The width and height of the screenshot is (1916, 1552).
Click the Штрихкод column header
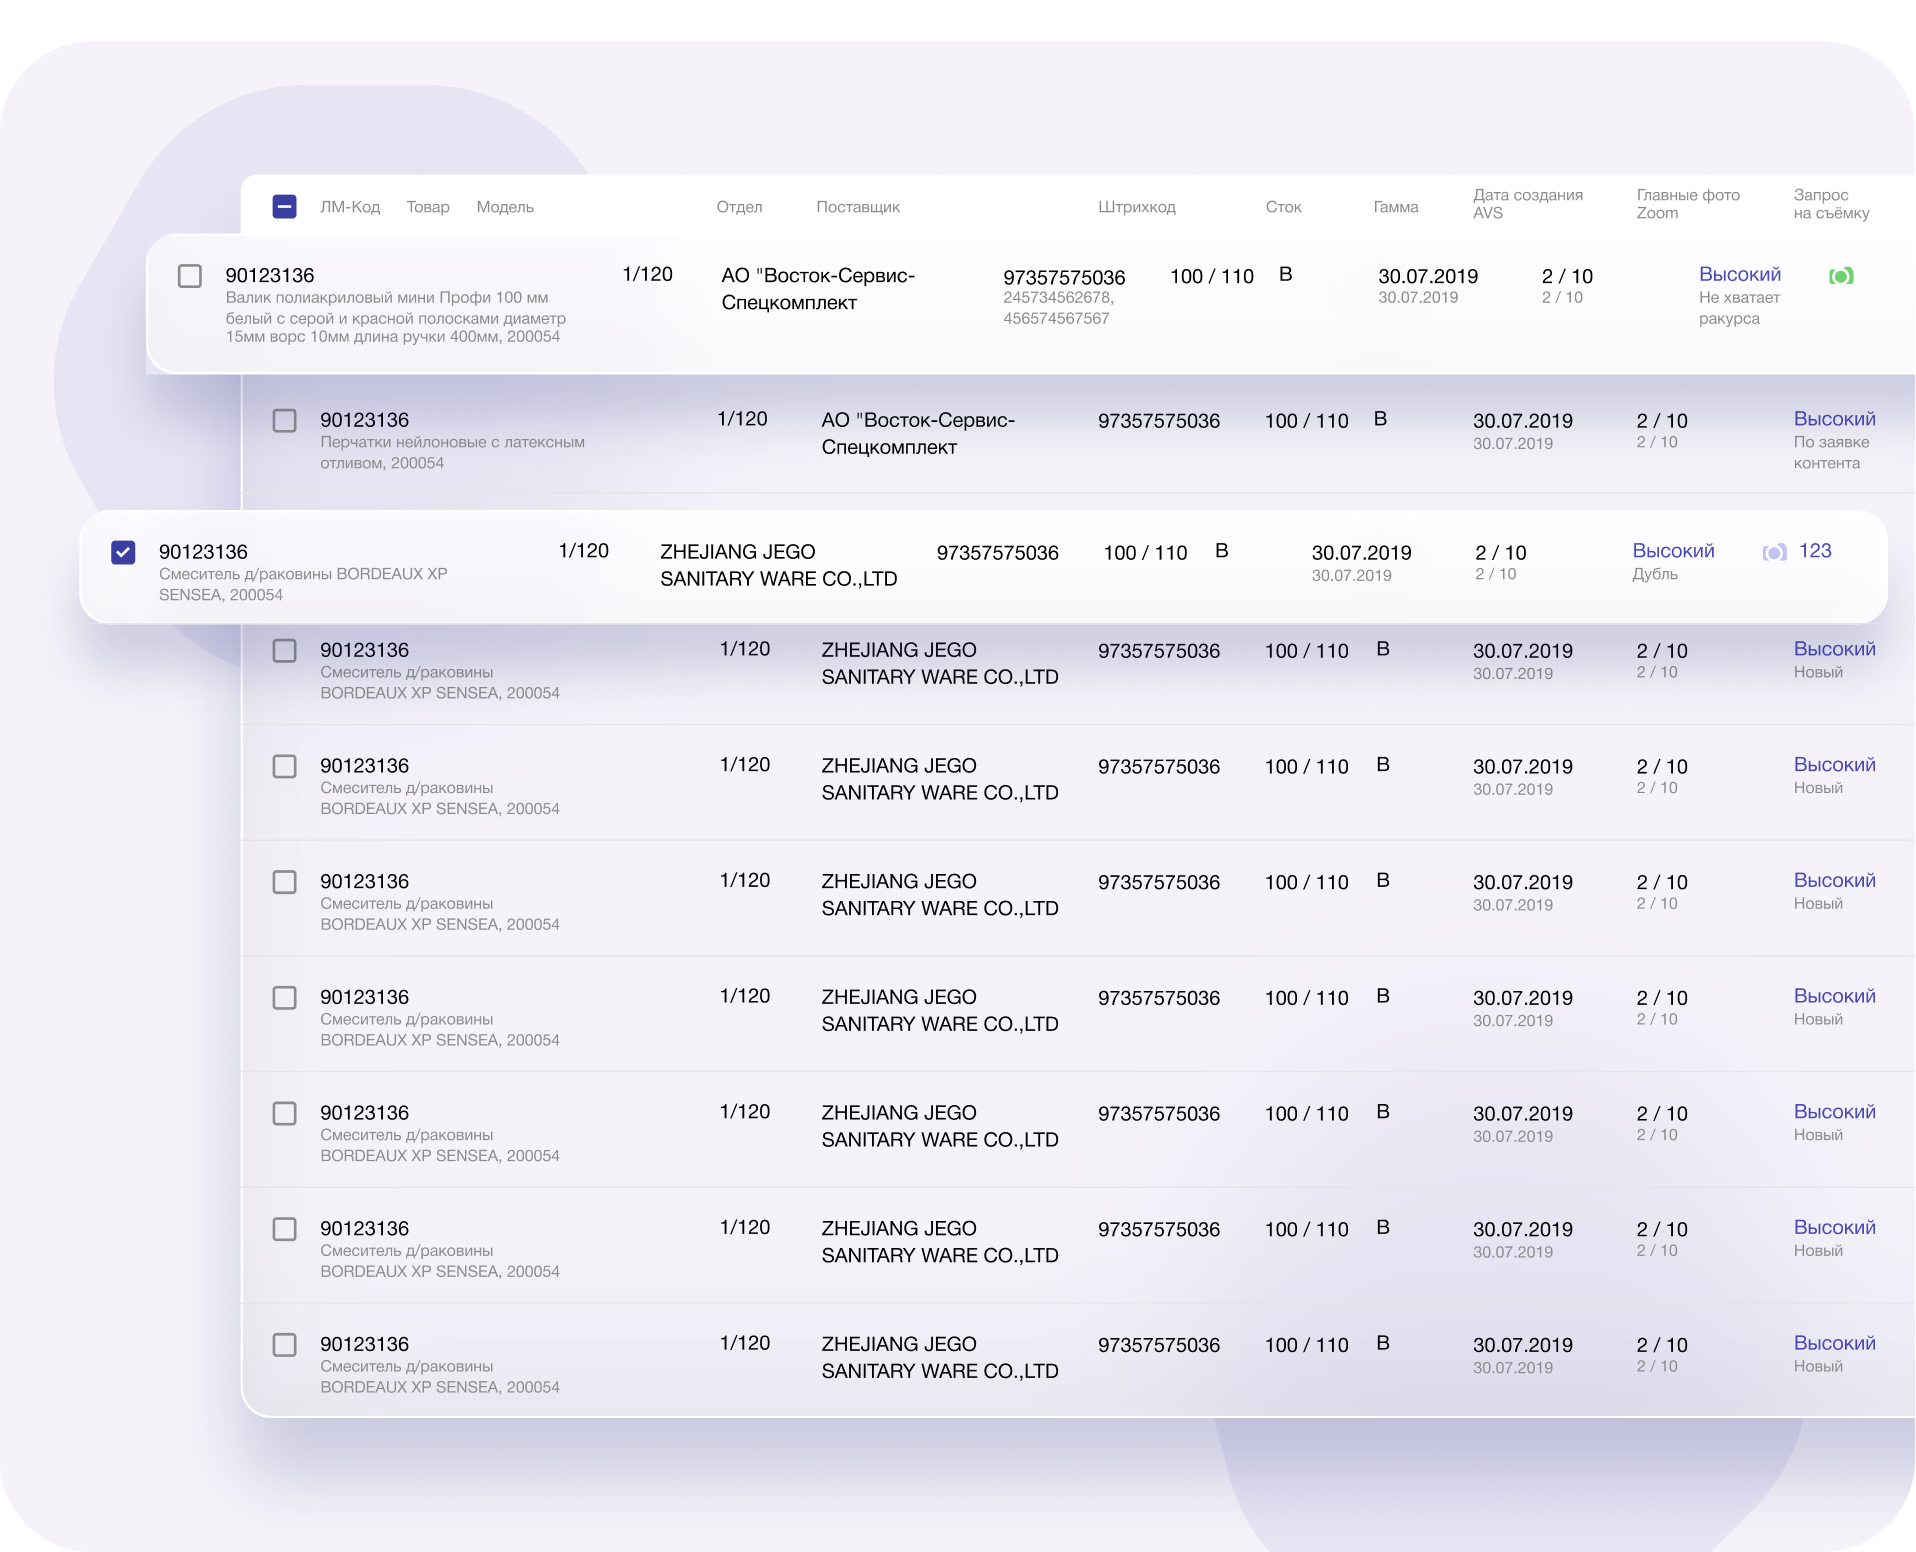(x=1136, y=207)
